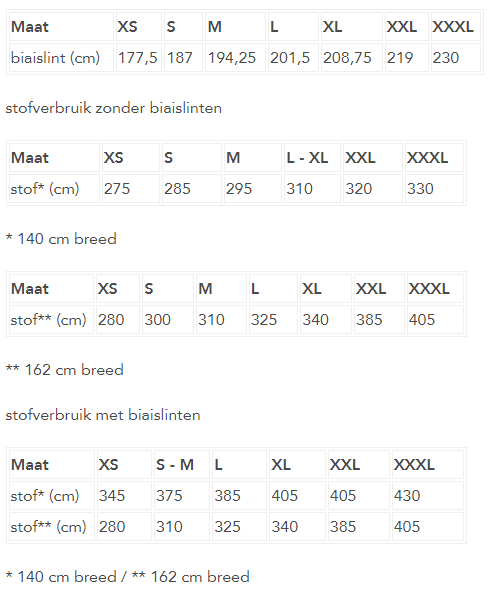The height and width of the screenshot is (614, 494).
Task: Select the 405 cell in the 162 cm table
Action: point(422,320)
